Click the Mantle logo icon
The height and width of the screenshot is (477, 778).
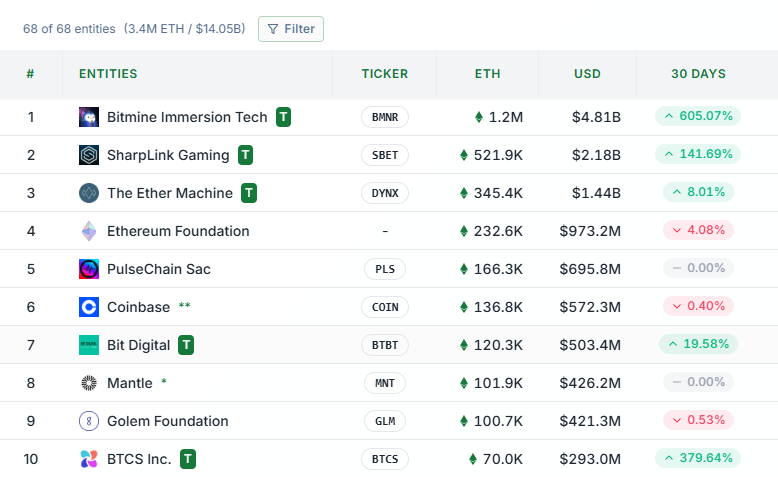pyautogui.click(x=89, y=383)
